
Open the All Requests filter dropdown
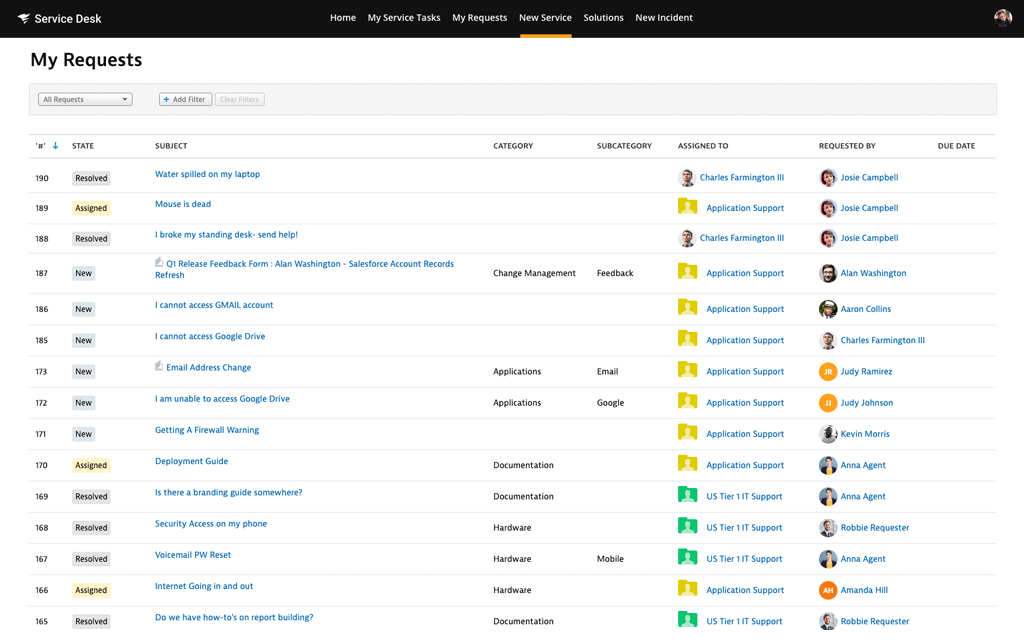84,99
